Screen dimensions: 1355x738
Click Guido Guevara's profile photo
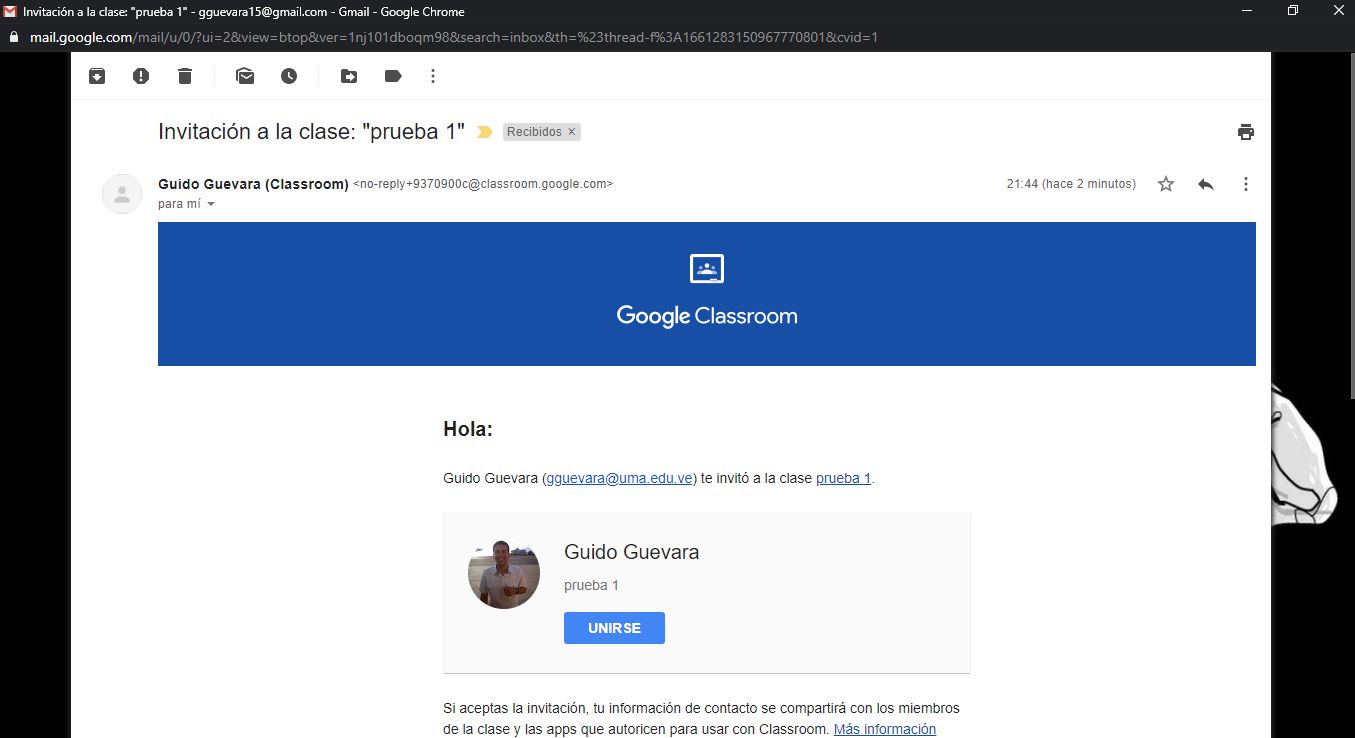[504, 572]
